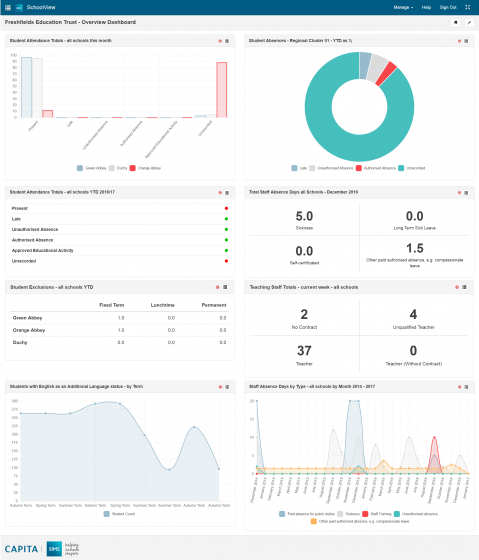Open menu icon of Student Exclusions panel

225,287
